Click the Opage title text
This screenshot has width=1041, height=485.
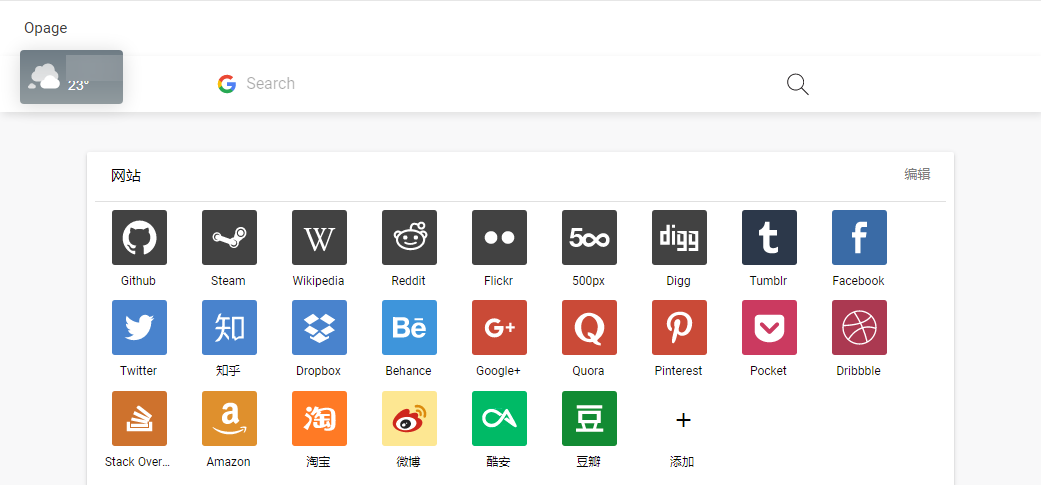coord(46,28)
